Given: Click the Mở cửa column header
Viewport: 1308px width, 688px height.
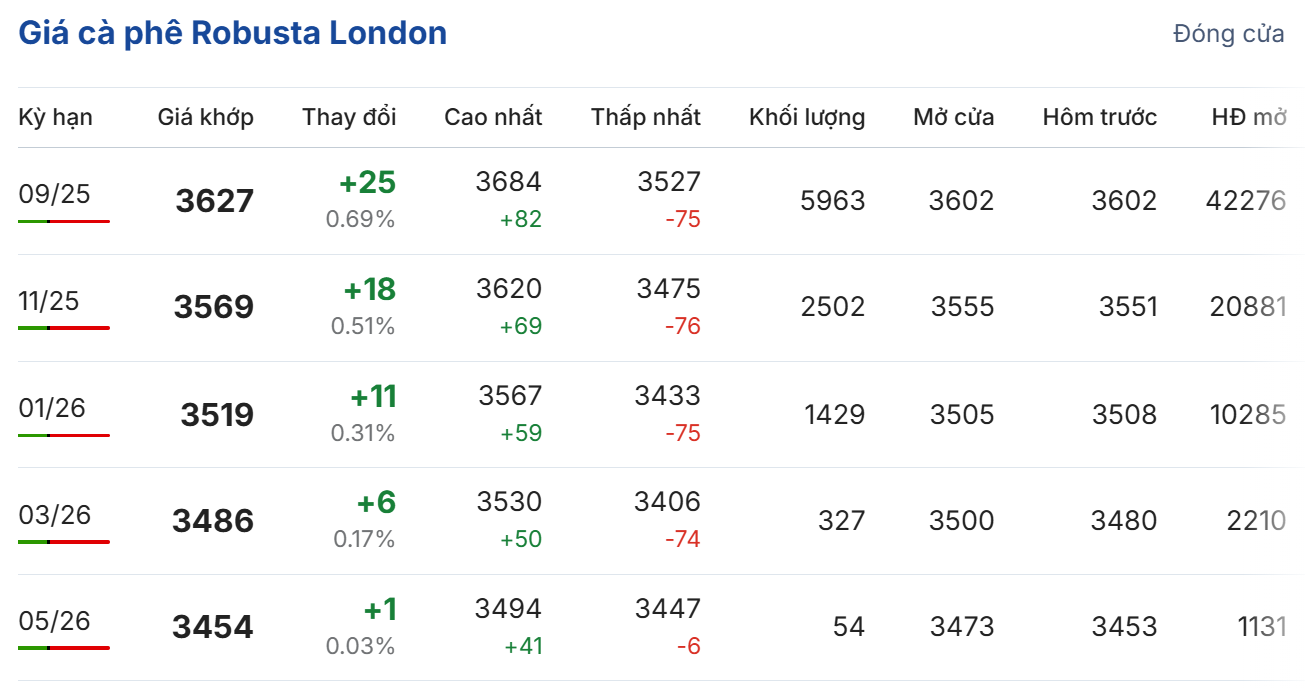Looking at the screenshot, I should (953, 117).
